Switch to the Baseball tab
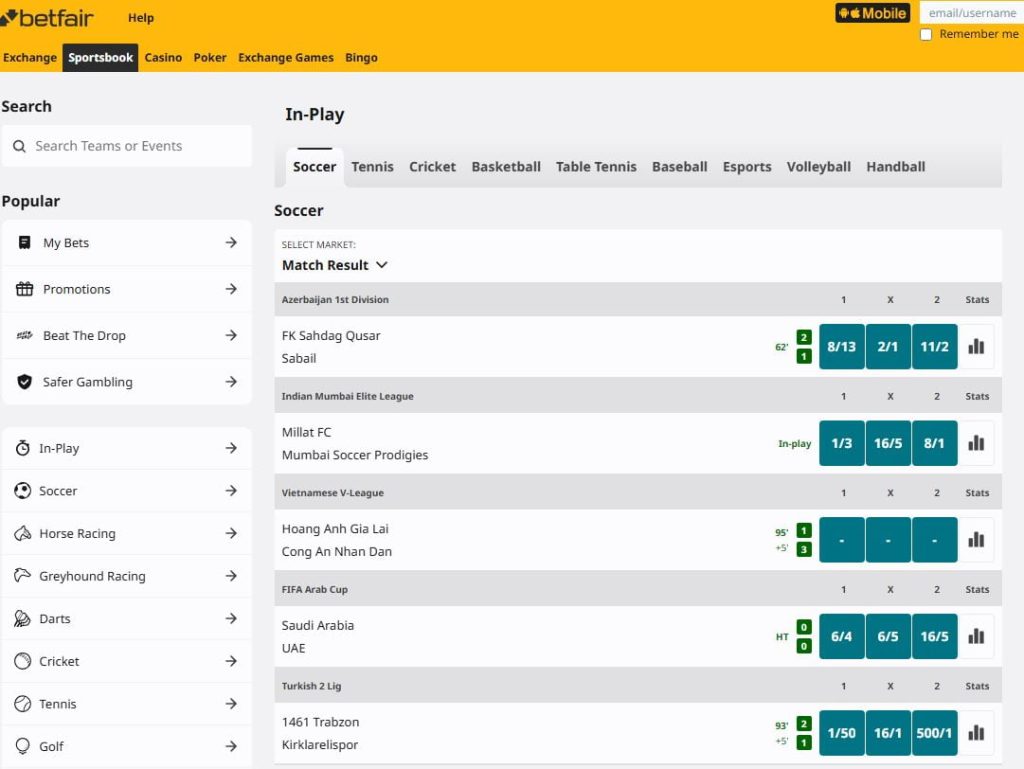 coord(680,167)
